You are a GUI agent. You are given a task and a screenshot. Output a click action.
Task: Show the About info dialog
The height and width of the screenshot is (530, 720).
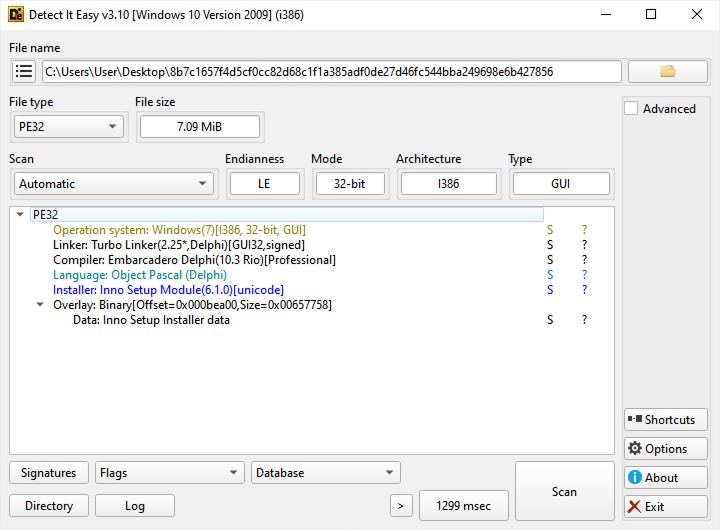coord(665,478)
